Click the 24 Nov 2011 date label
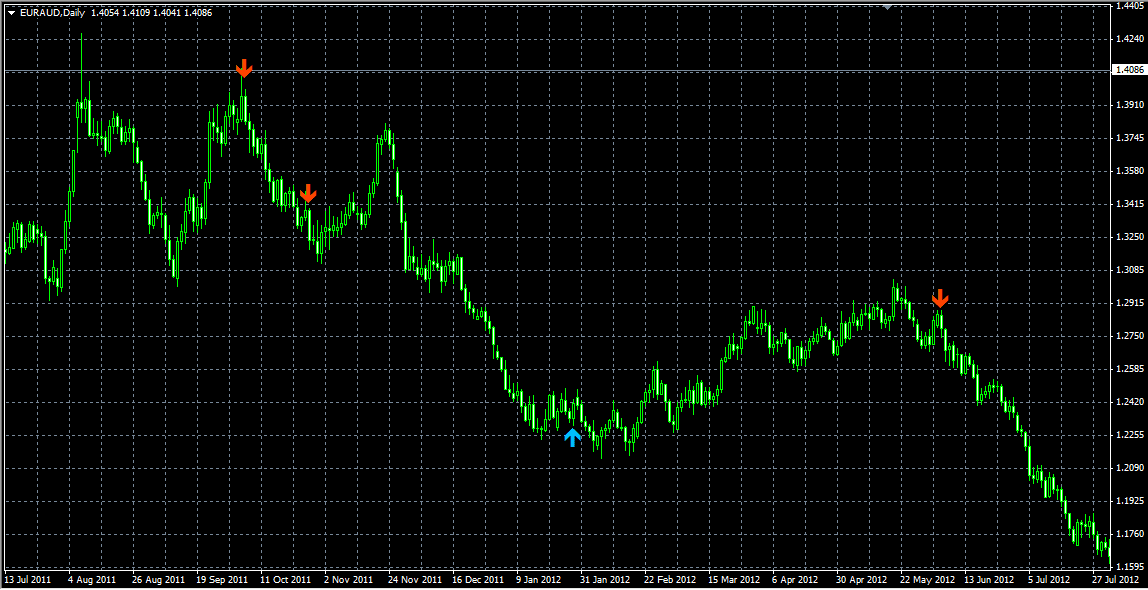This screenshot has height=590, width=1148. pyautogui.click(x=414, y=580)
